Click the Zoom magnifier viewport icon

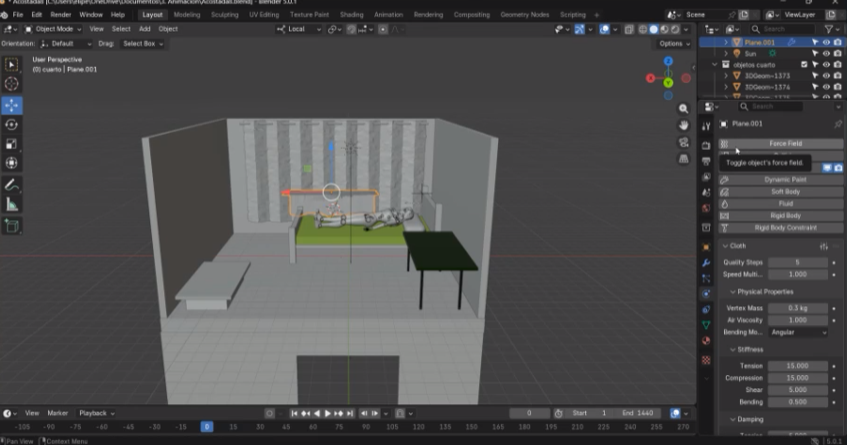(x=684, y=109)
